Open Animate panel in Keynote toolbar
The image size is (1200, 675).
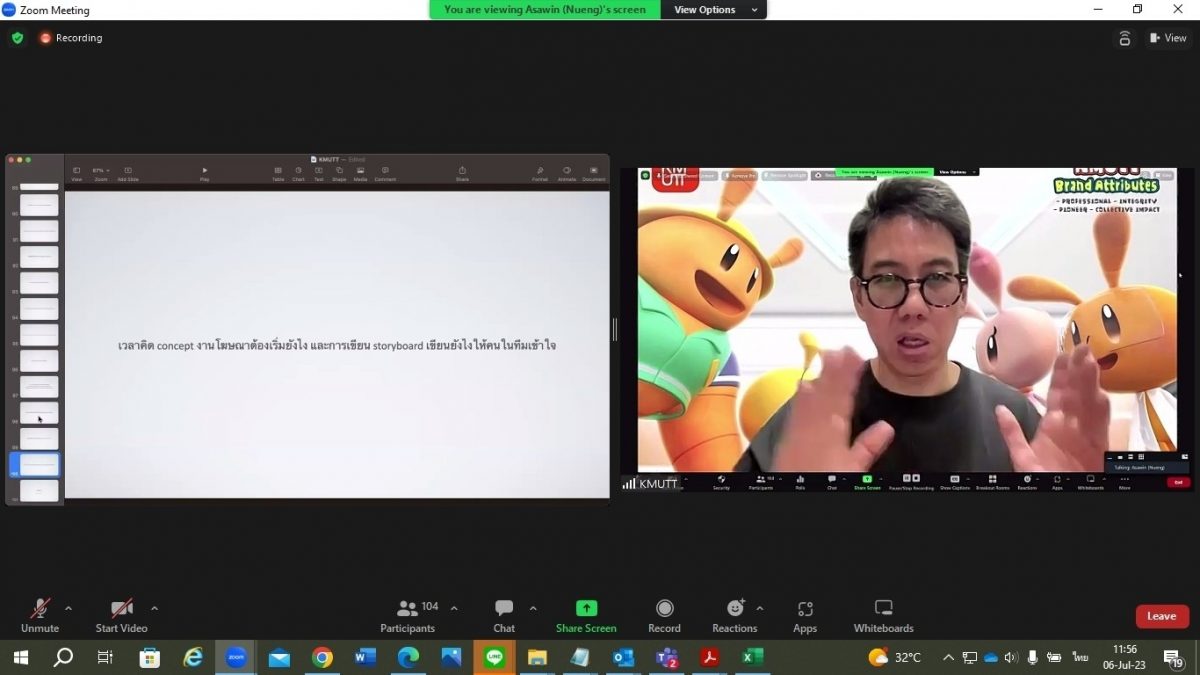click(567, 173)
